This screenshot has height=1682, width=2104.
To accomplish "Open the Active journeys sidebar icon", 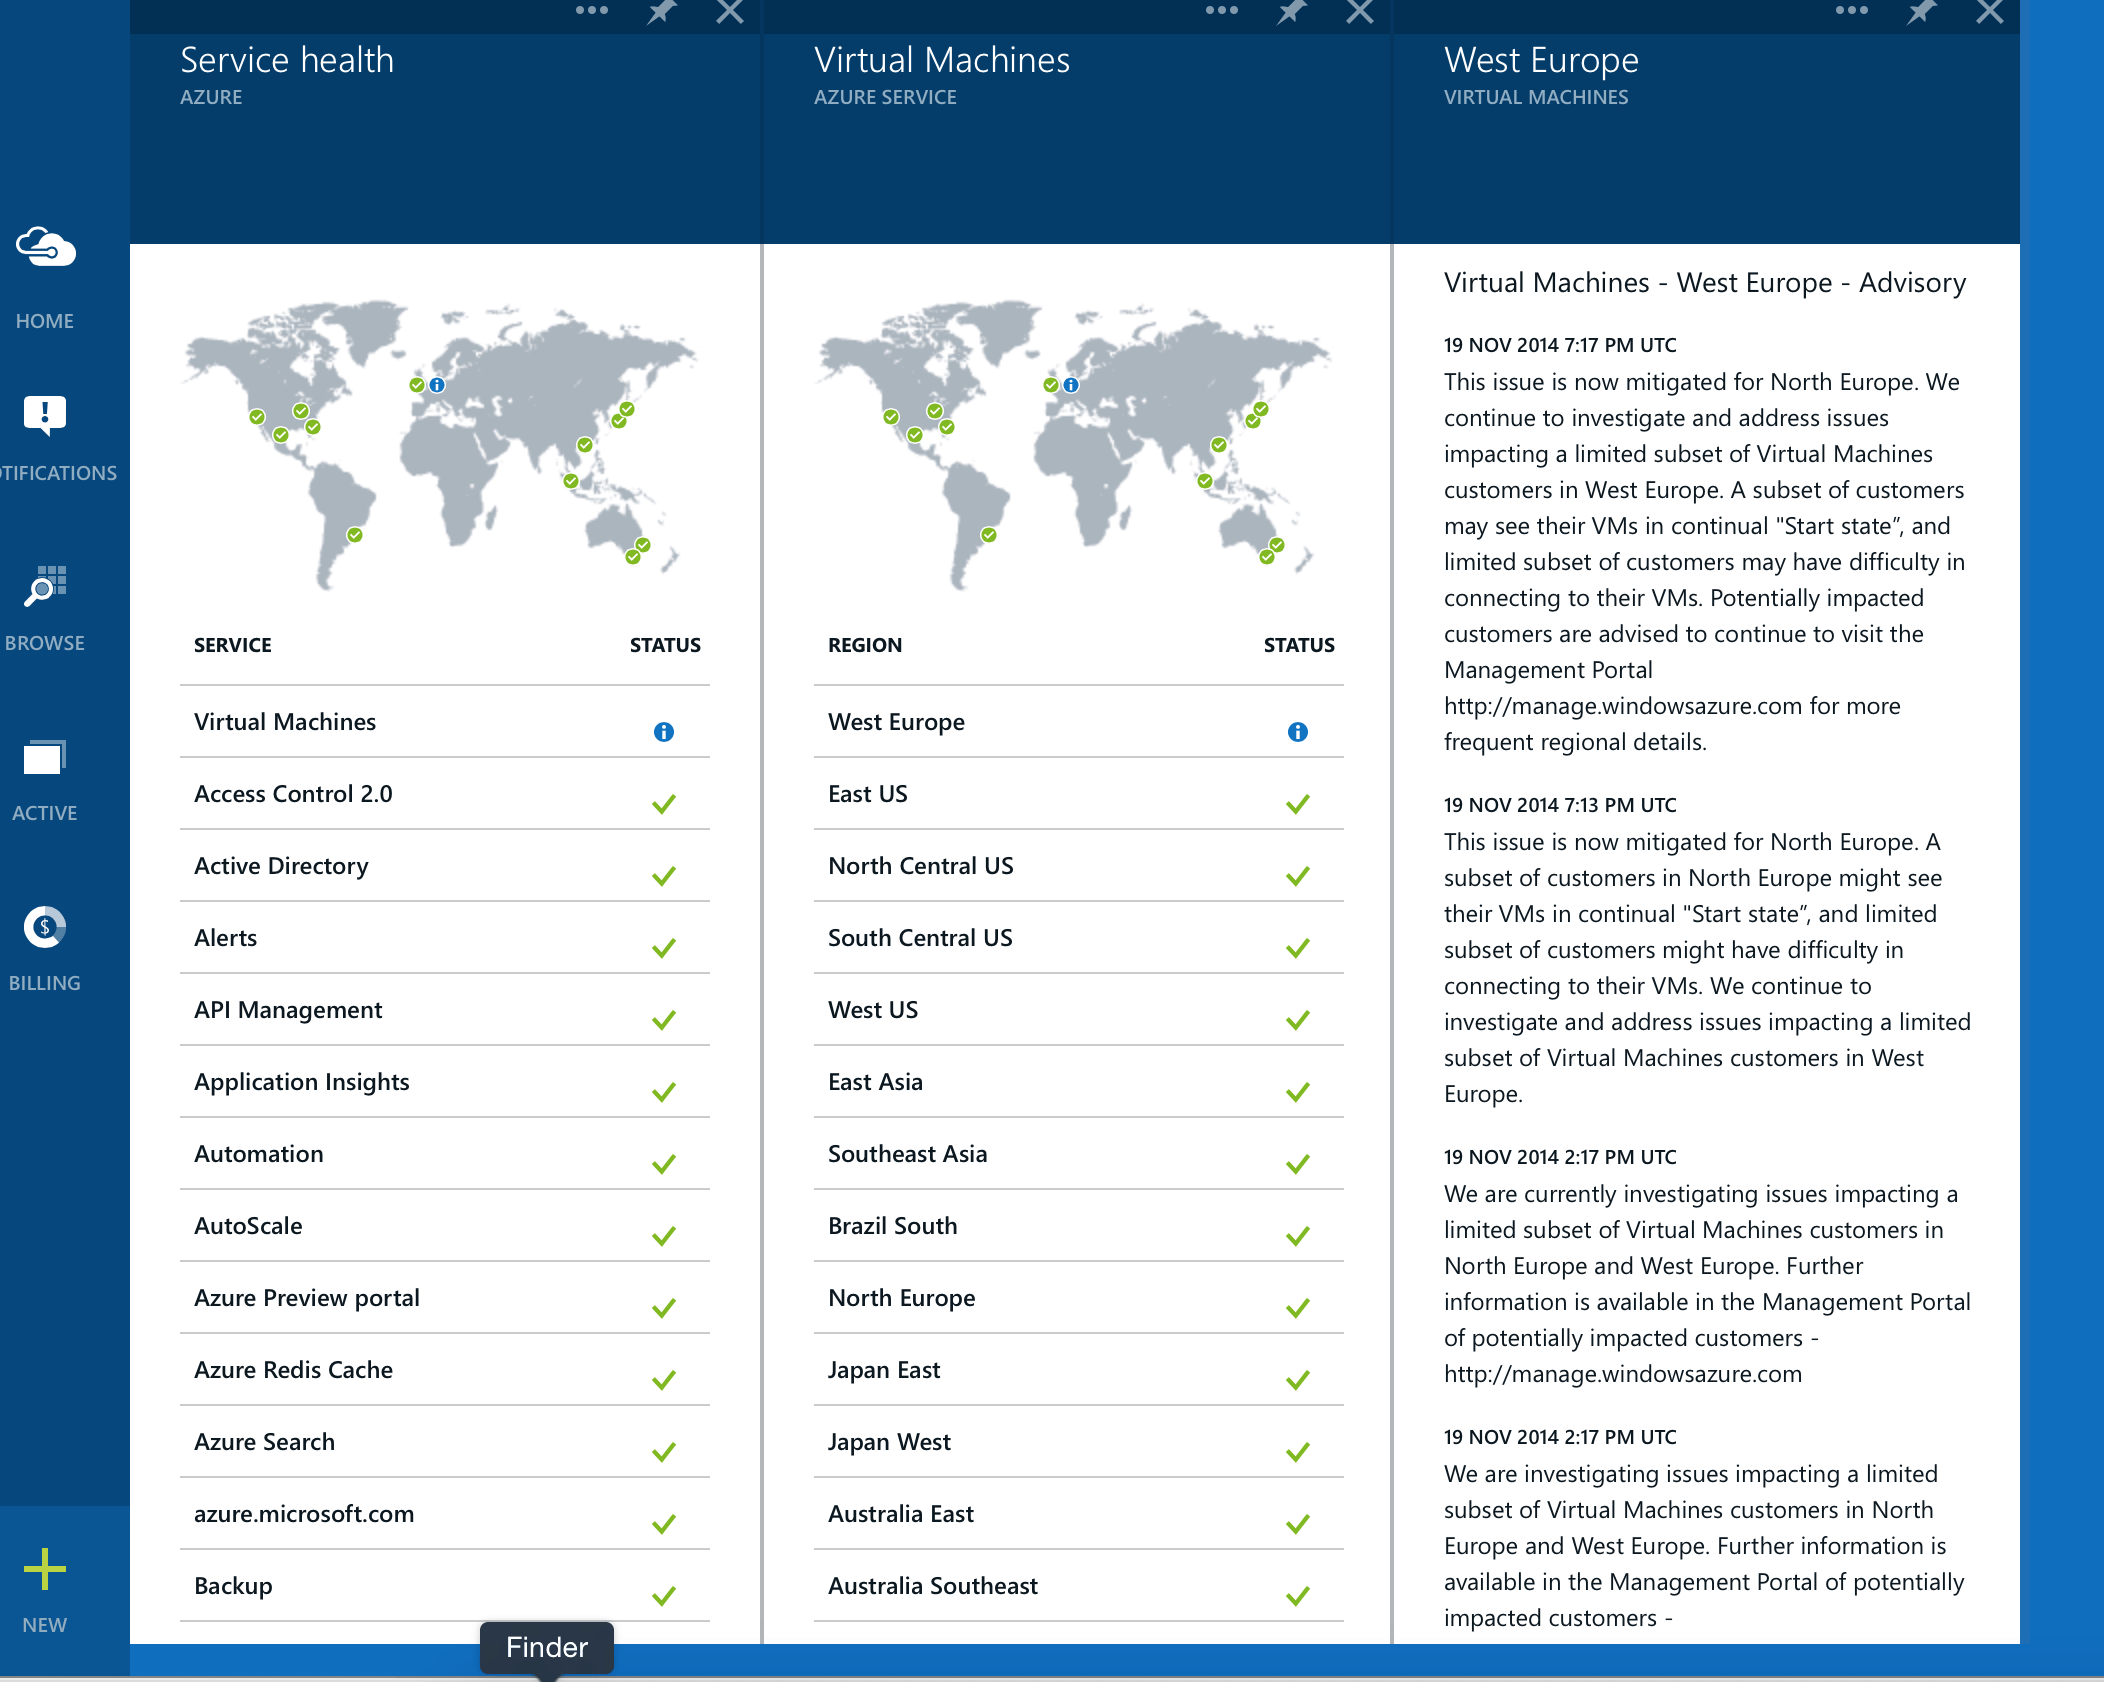I will (45, 757).
